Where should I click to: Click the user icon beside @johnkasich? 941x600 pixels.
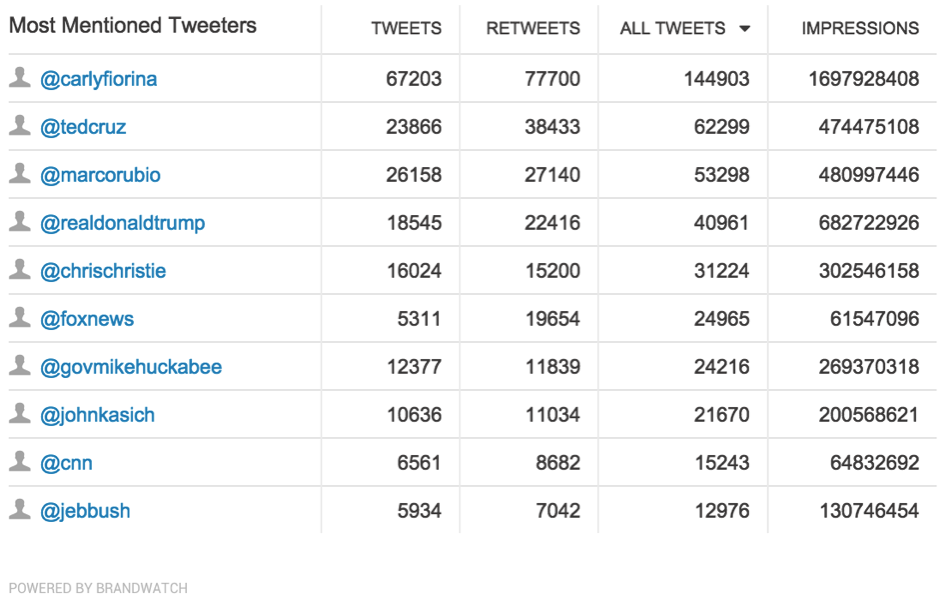(x=20, y=413)
